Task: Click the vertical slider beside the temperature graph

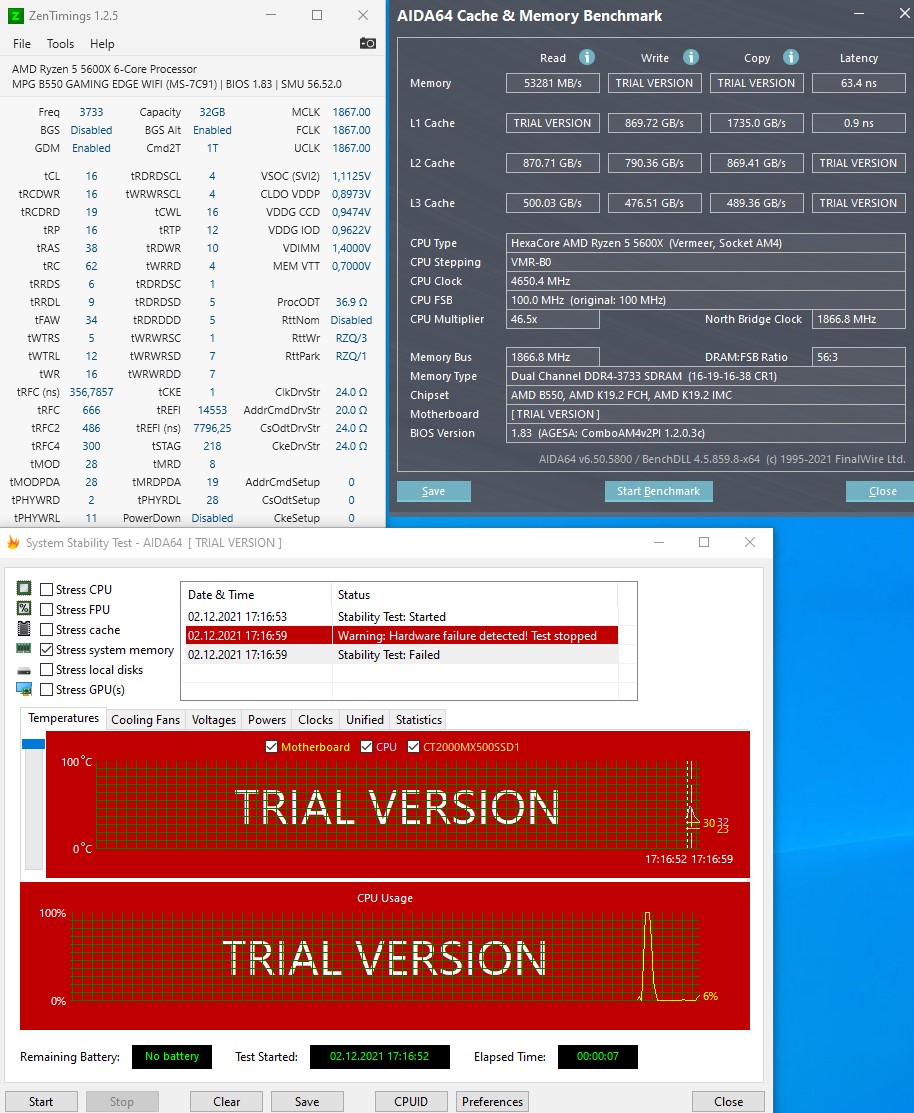Action: (x=33, y=804)
